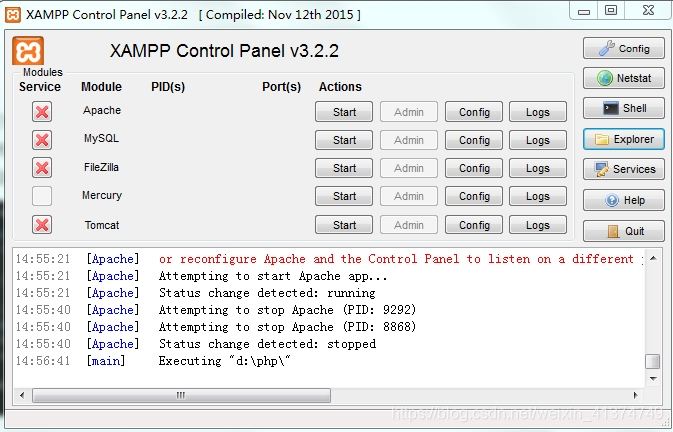The image size is (673, 432).
Task: Click the Mercury Admin button
Action: (409, 196)
